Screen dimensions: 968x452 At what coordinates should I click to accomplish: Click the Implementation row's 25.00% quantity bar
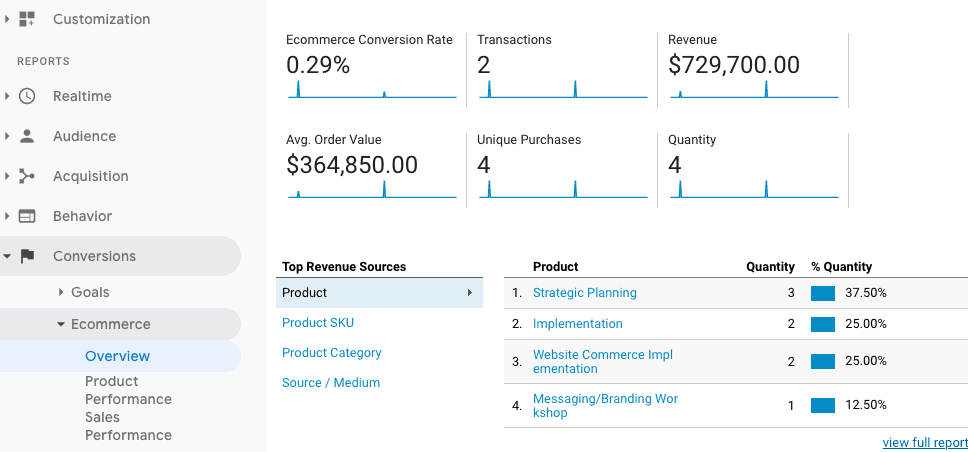(823, 324)
